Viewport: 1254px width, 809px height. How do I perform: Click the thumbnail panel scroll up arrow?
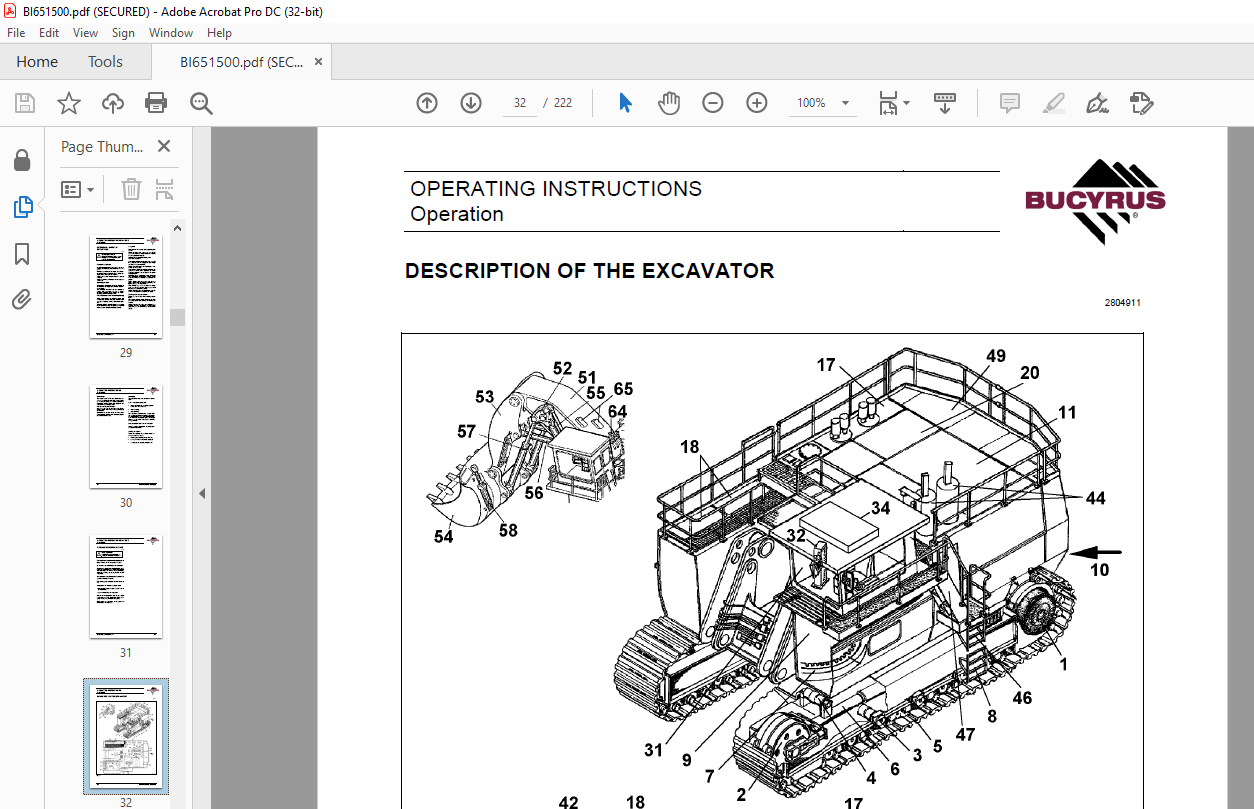point(178,228)
